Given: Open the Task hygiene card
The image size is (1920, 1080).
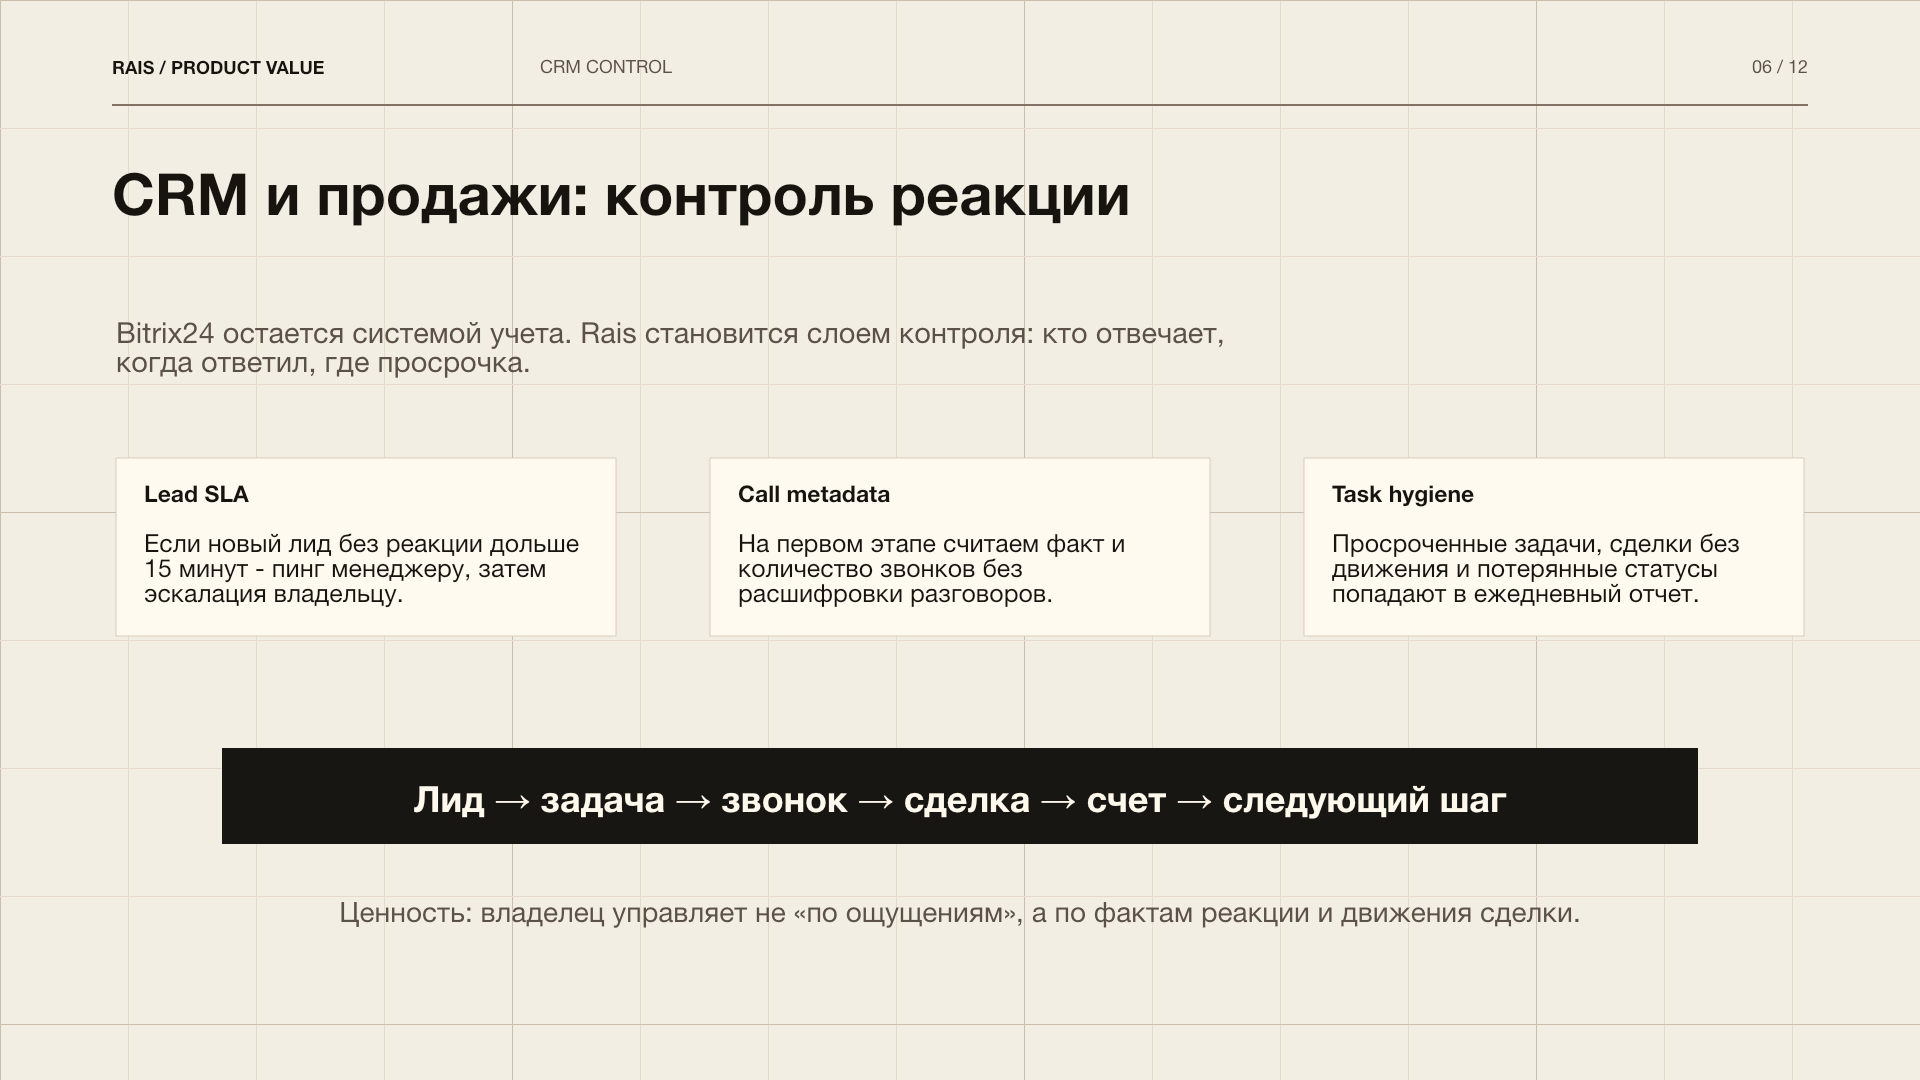Looking at the screenshot, I should 1550,545.
